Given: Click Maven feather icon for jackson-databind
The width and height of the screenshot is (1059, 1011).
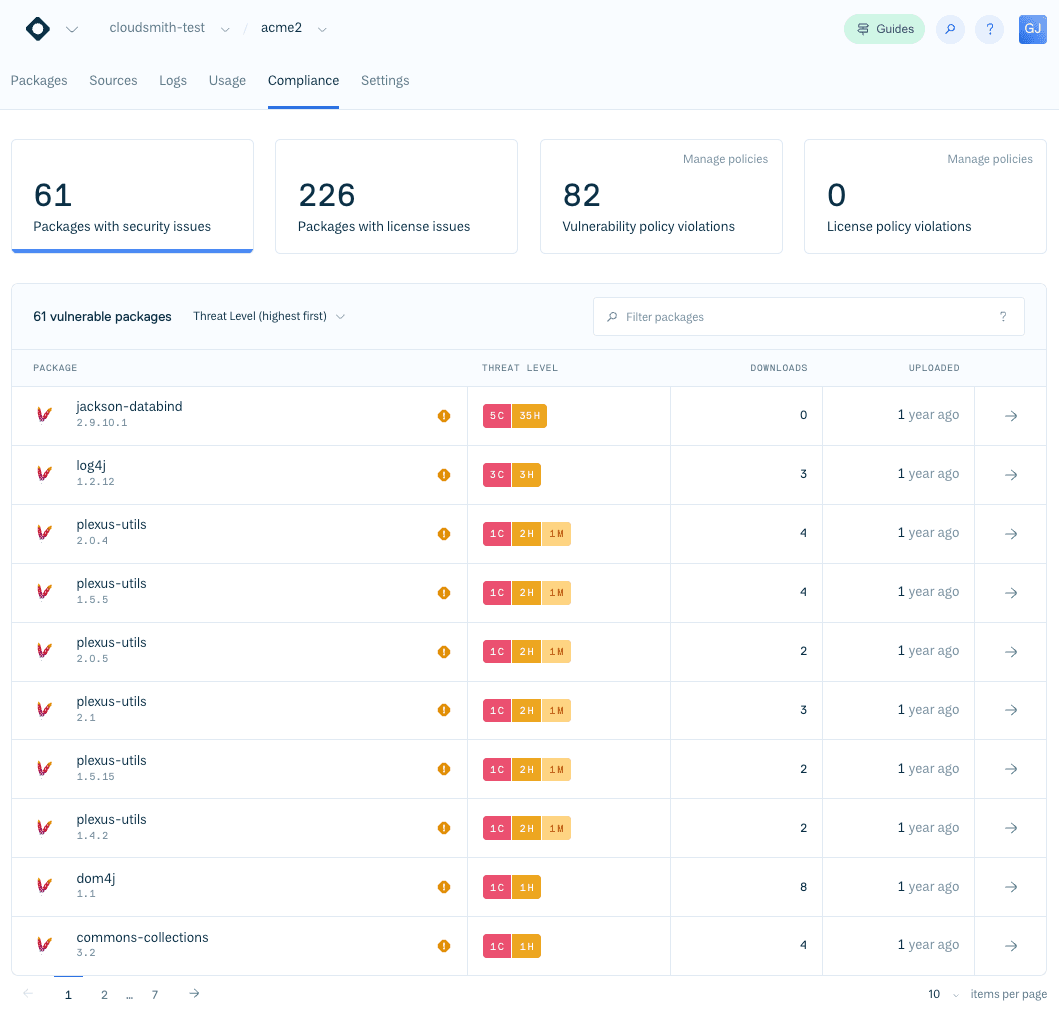Looking at the screenshot, I should [45, 415].
